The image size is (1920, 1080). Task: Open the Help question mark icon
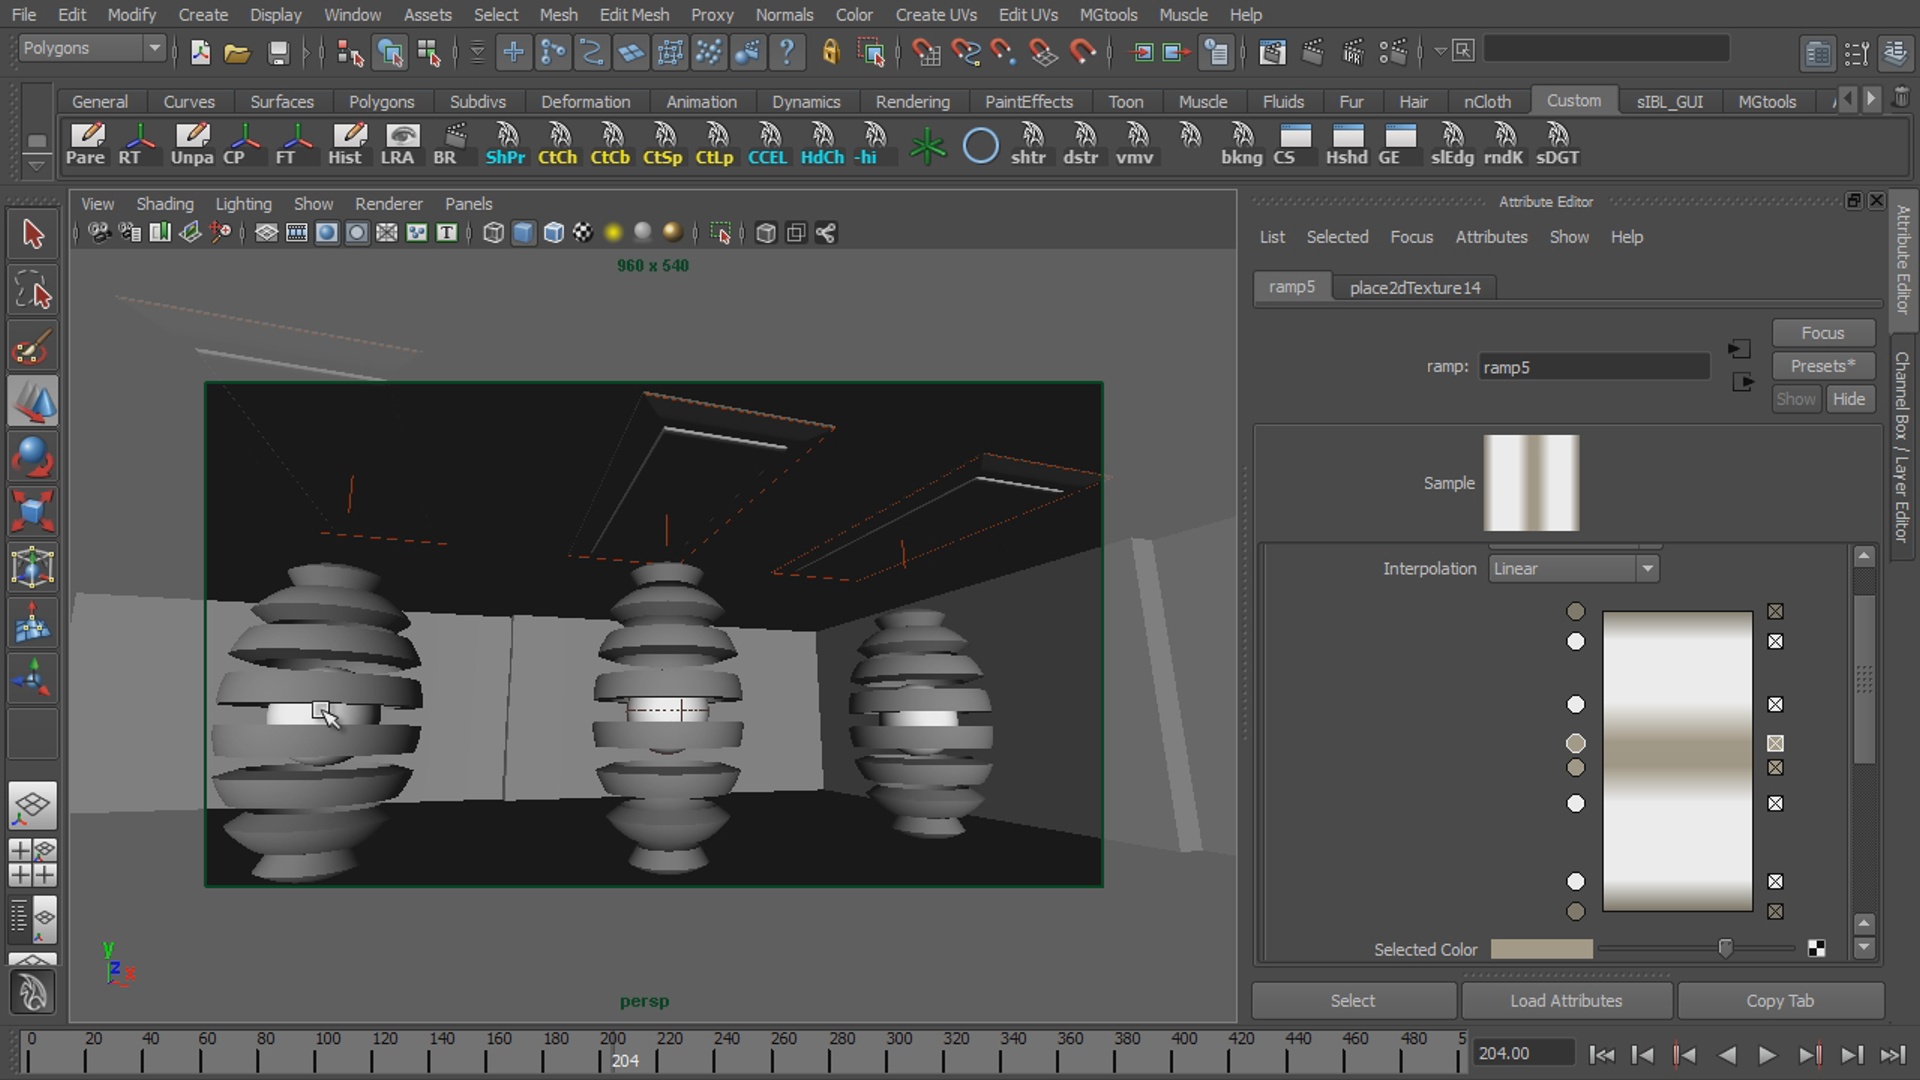pyautogui.click(x=787, y=52)
